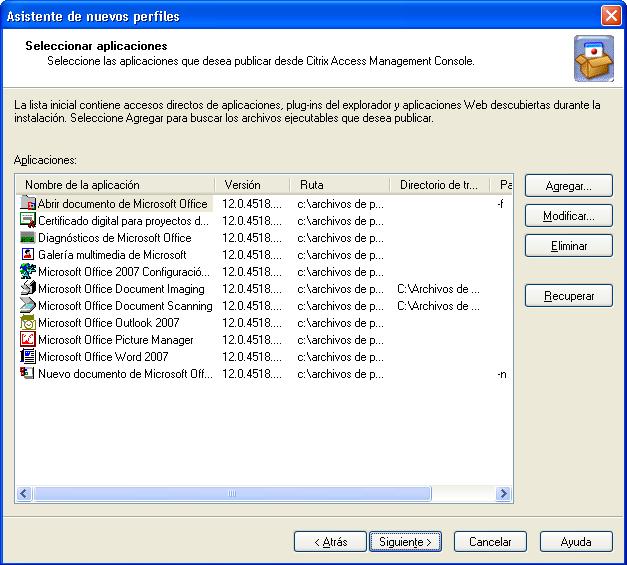The image size is (627, 565).
Task: Click the horizontal scrollbar thumb
Action: tap(232, 493)
